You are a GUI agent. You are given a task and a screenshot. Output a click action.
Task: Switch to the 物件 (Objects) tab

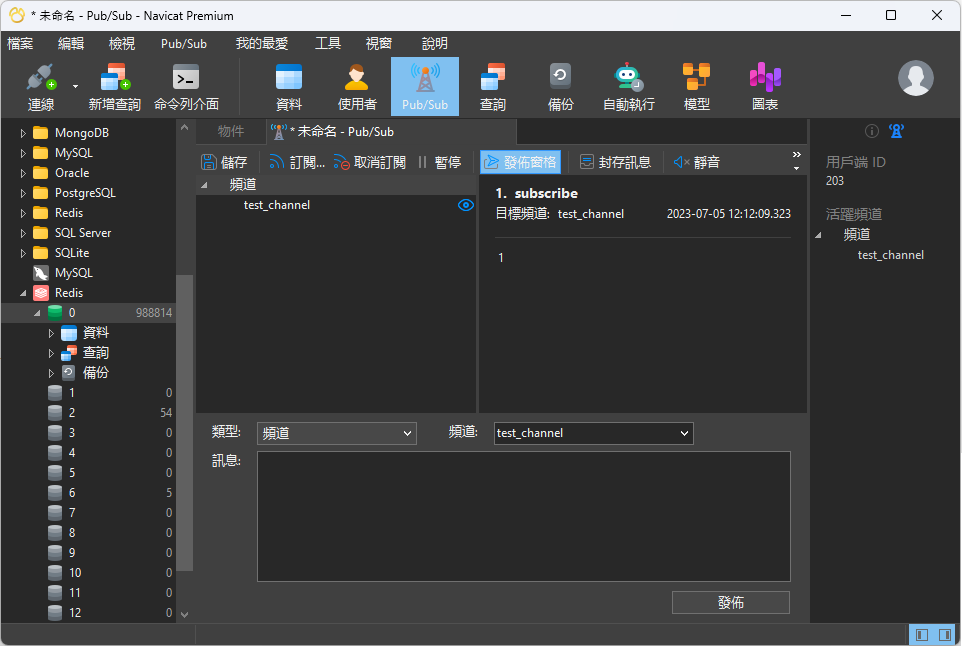click(x=229, y=130)
